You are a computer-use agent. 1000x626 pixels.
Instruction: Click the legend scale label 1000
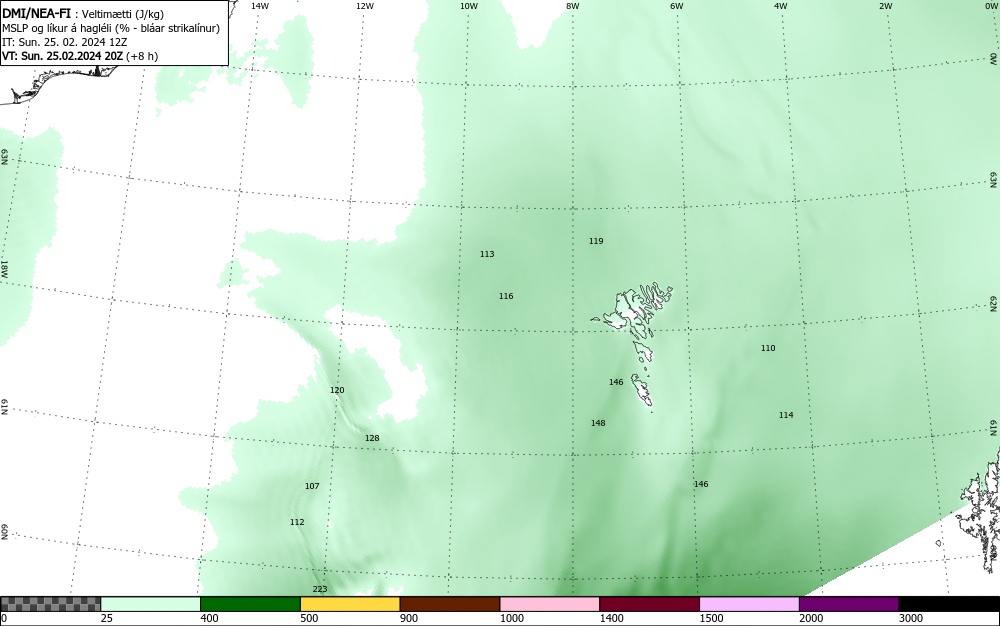point(511,618)
